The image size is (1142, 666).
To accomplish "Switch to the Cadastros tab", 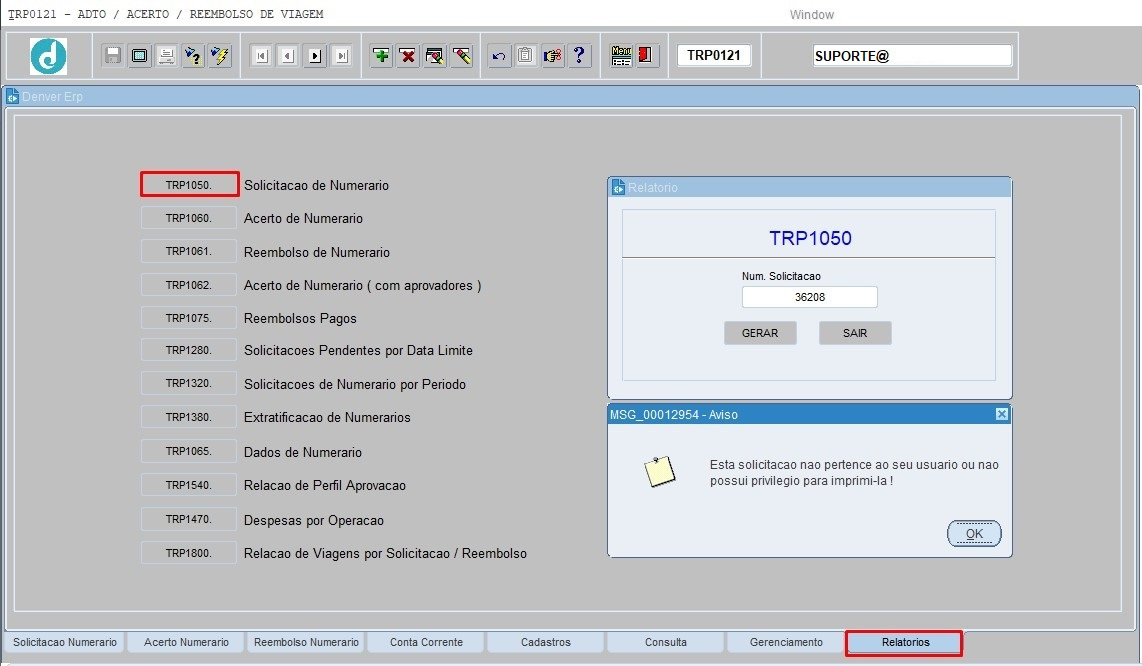I will pyautogui.click(x=545, y=642).
